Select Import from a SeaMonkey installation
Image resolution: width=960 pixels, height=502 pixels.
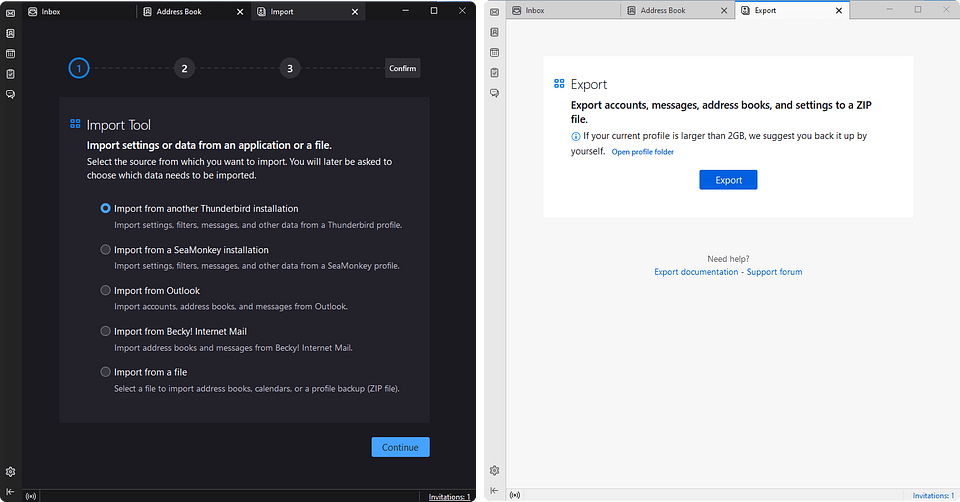click(x=106, y=250)
